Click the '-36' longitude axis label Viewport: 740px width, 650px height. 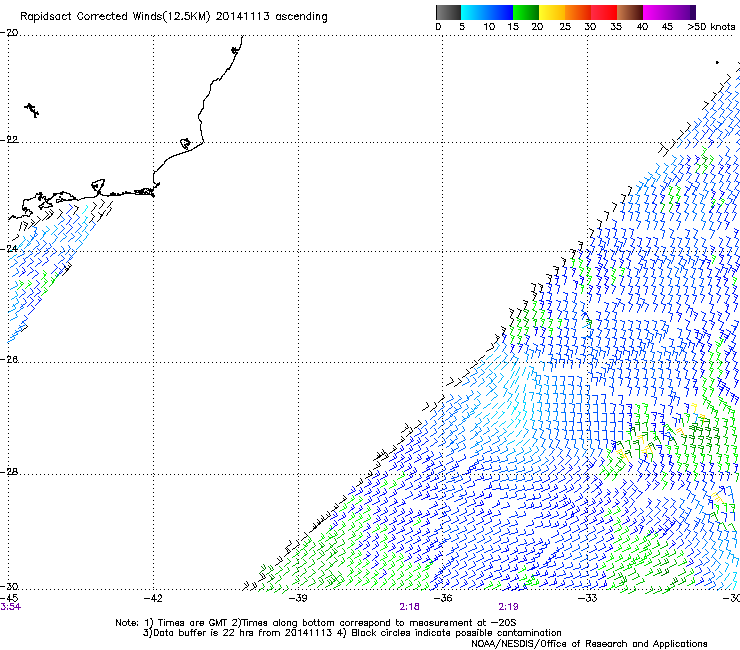coord(443,599)
